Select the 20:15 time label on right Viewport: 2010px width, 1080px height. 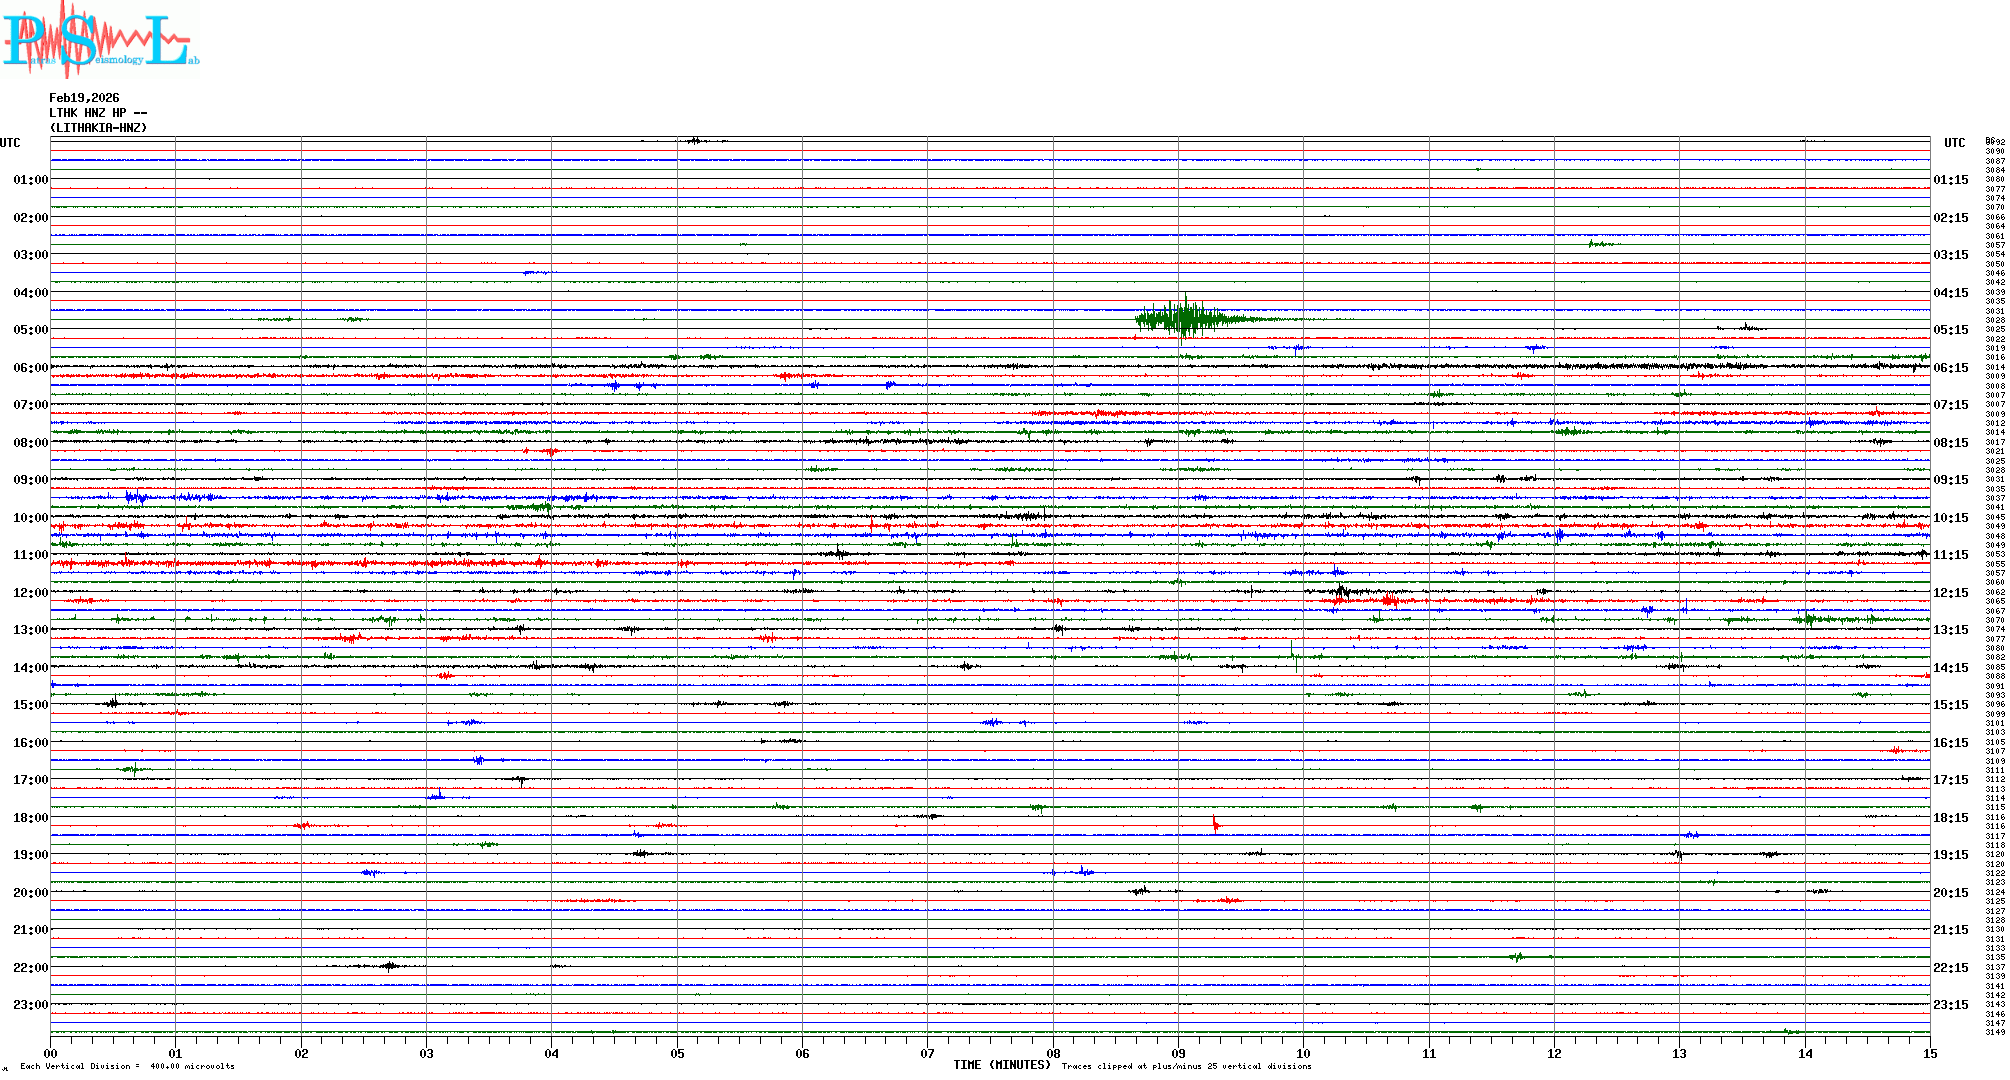pos(1950,893)
